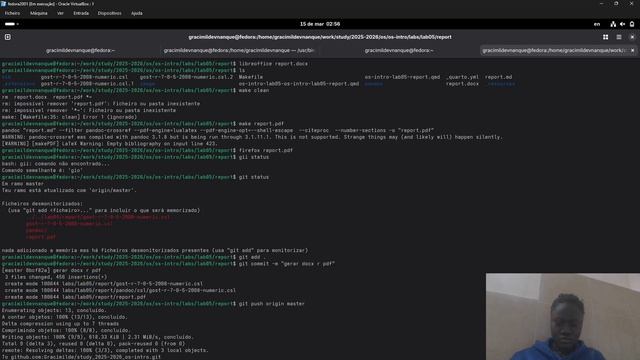640x360 pixels.
Task: Click the 'libreoffice report.docx' command line
Action: [273, 64]
